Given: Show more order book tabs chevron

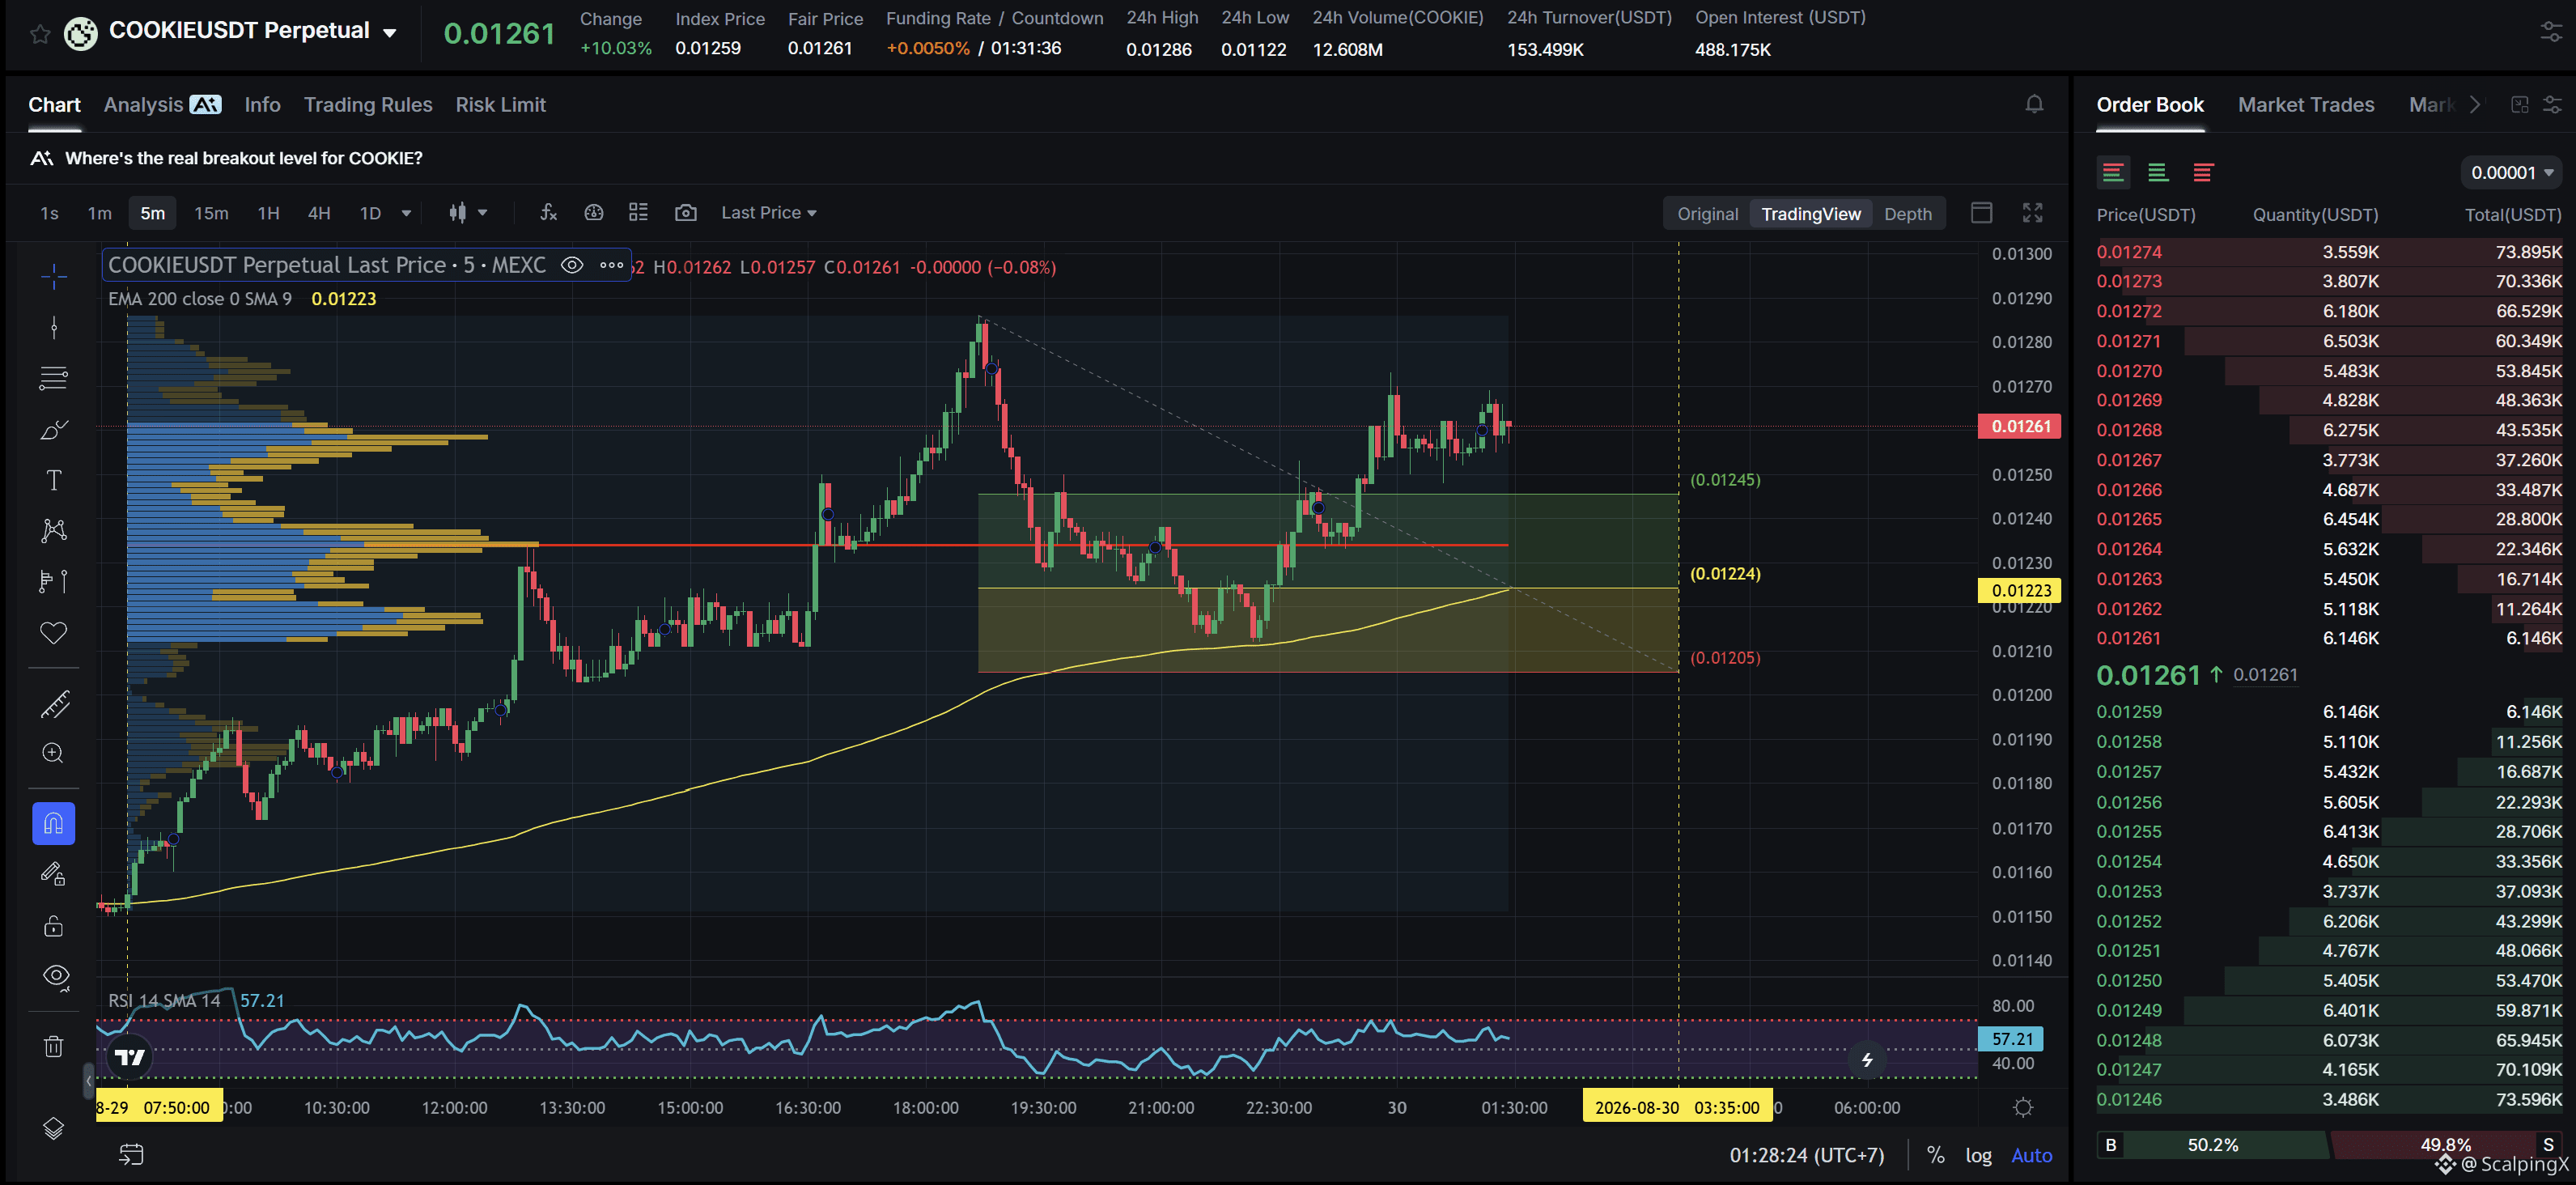Looking at the screenshot, I should (x=2475, y=104).
